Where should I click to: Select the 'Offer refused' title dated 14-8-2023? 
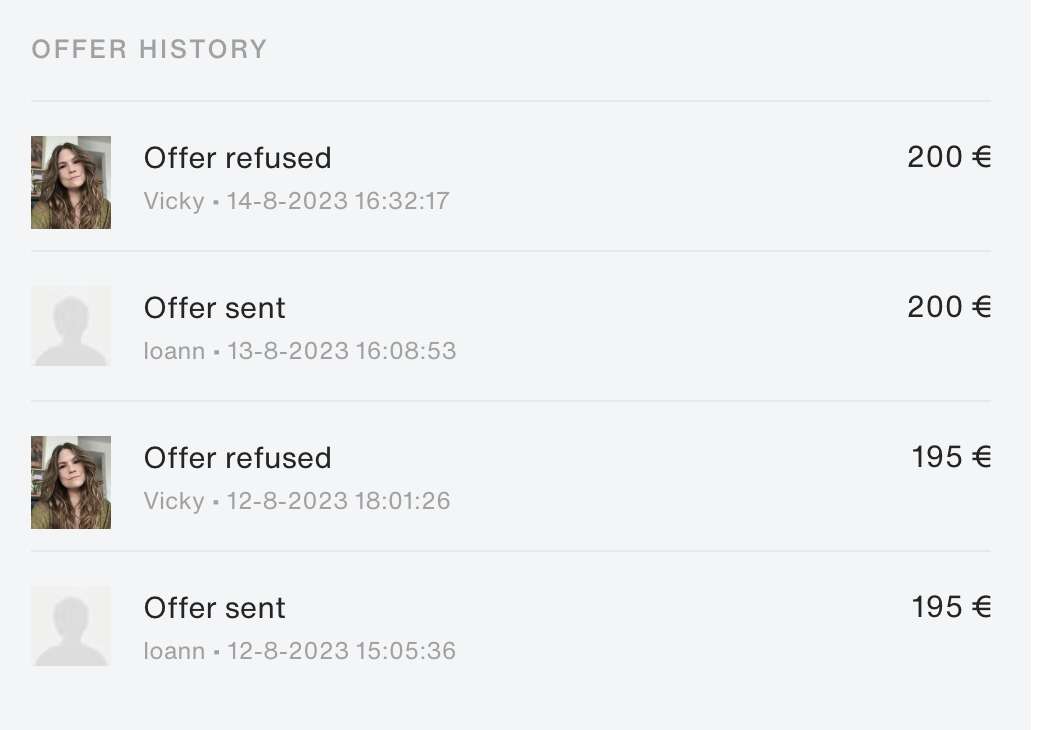pyautogui.click(x=237, y=158)
